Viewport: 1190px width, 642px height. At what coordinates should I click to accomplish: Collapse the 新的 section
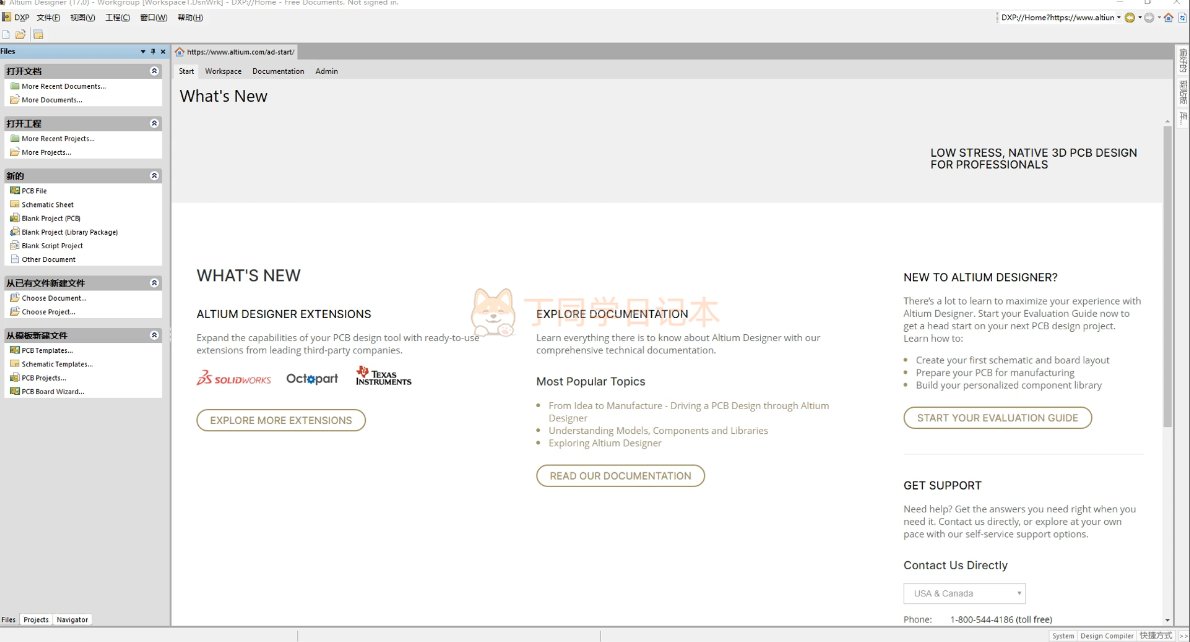click(154, 175)
